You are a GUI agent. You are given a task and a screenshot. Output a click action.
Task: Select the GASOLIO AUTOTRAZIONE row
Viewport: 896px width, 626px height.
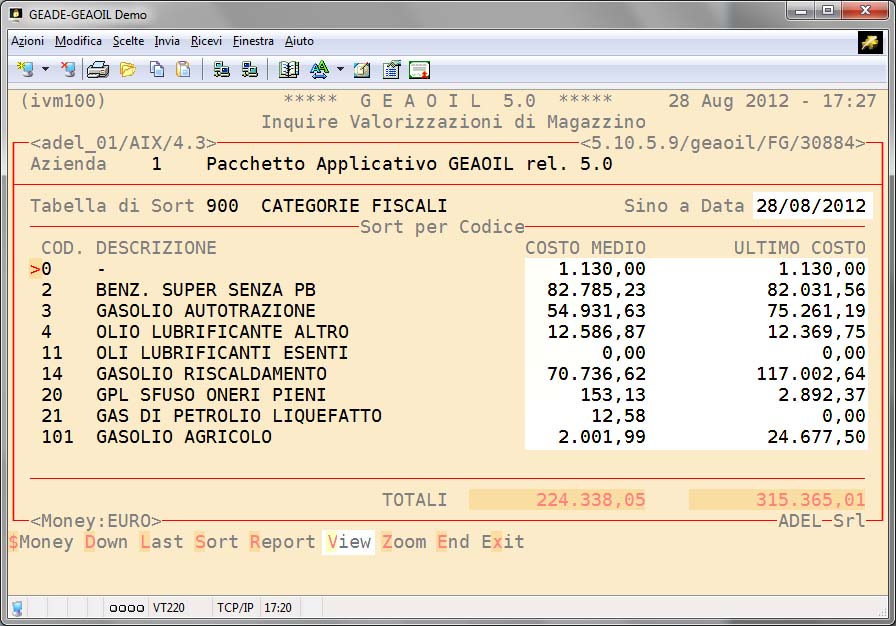[205, 311]
